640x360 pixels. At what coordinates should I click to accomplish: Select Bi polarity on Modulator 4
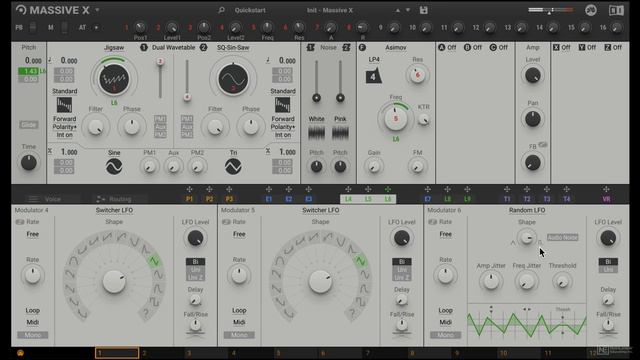coord(196,262)
